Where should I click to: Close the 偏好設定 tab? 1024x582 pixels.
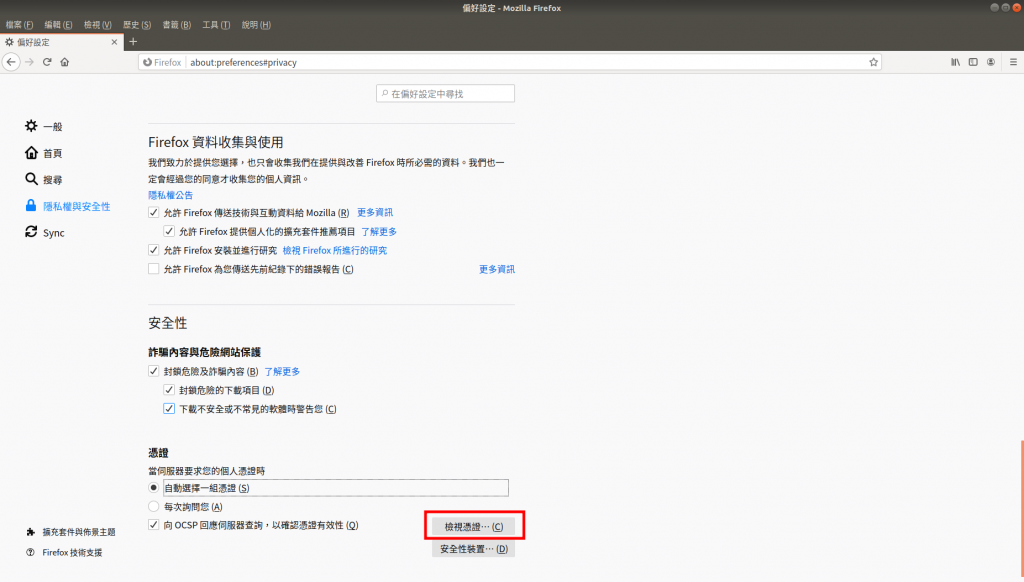(114, 42)
